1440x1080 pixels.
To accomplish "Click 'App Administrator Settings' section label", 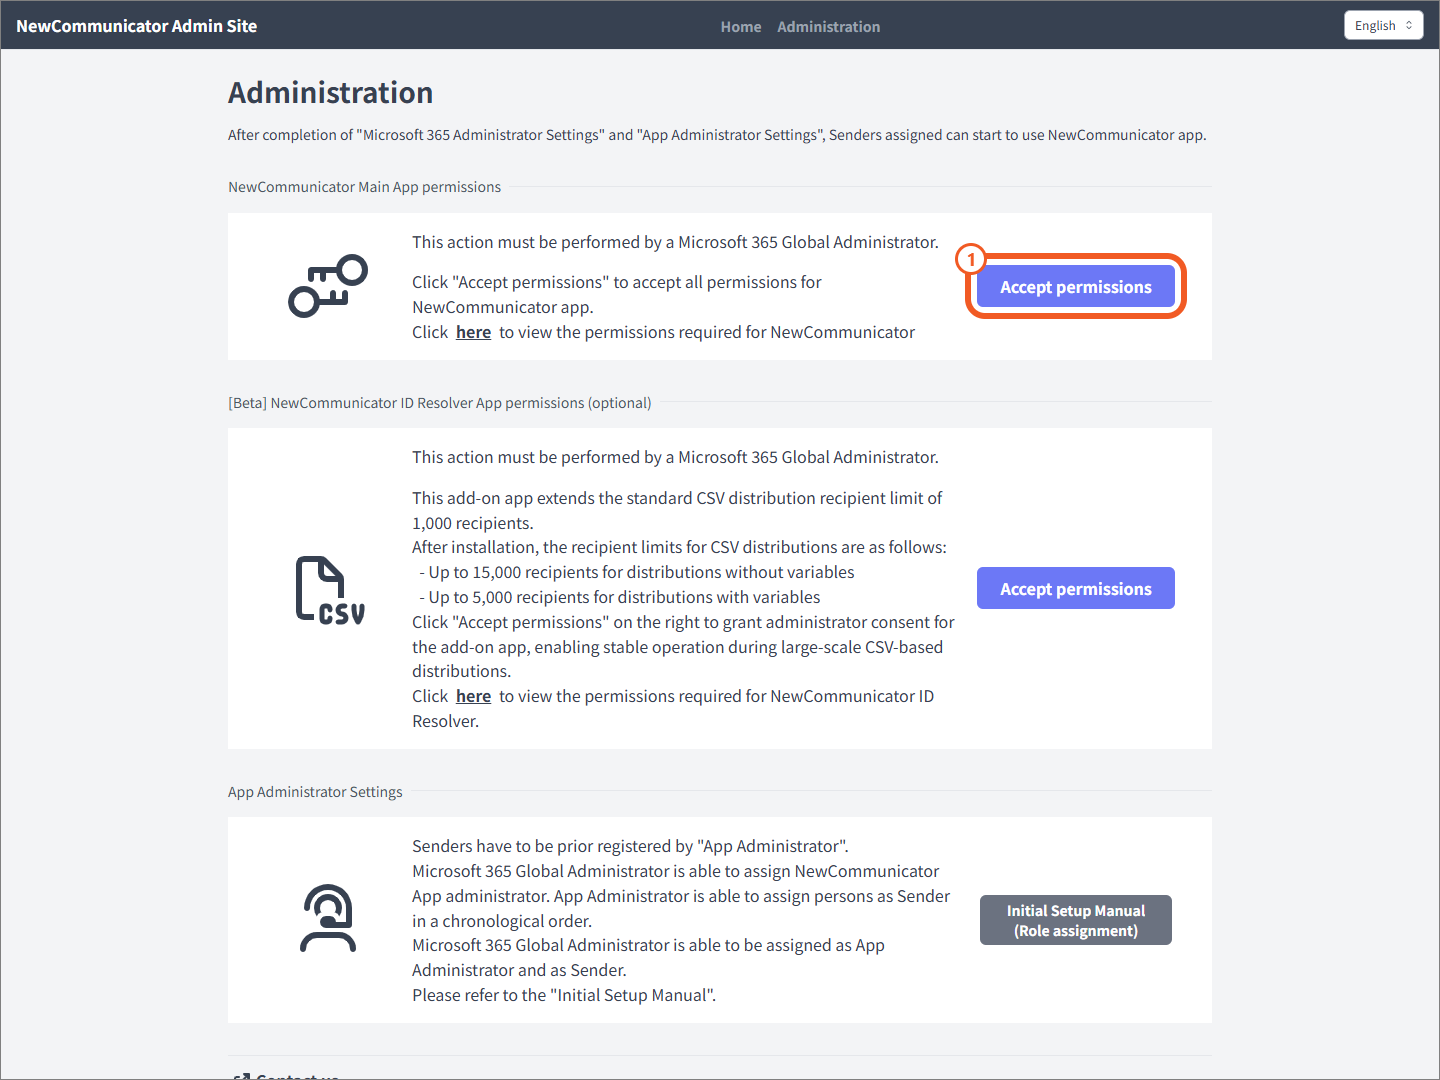I will [x=315, y=792].
